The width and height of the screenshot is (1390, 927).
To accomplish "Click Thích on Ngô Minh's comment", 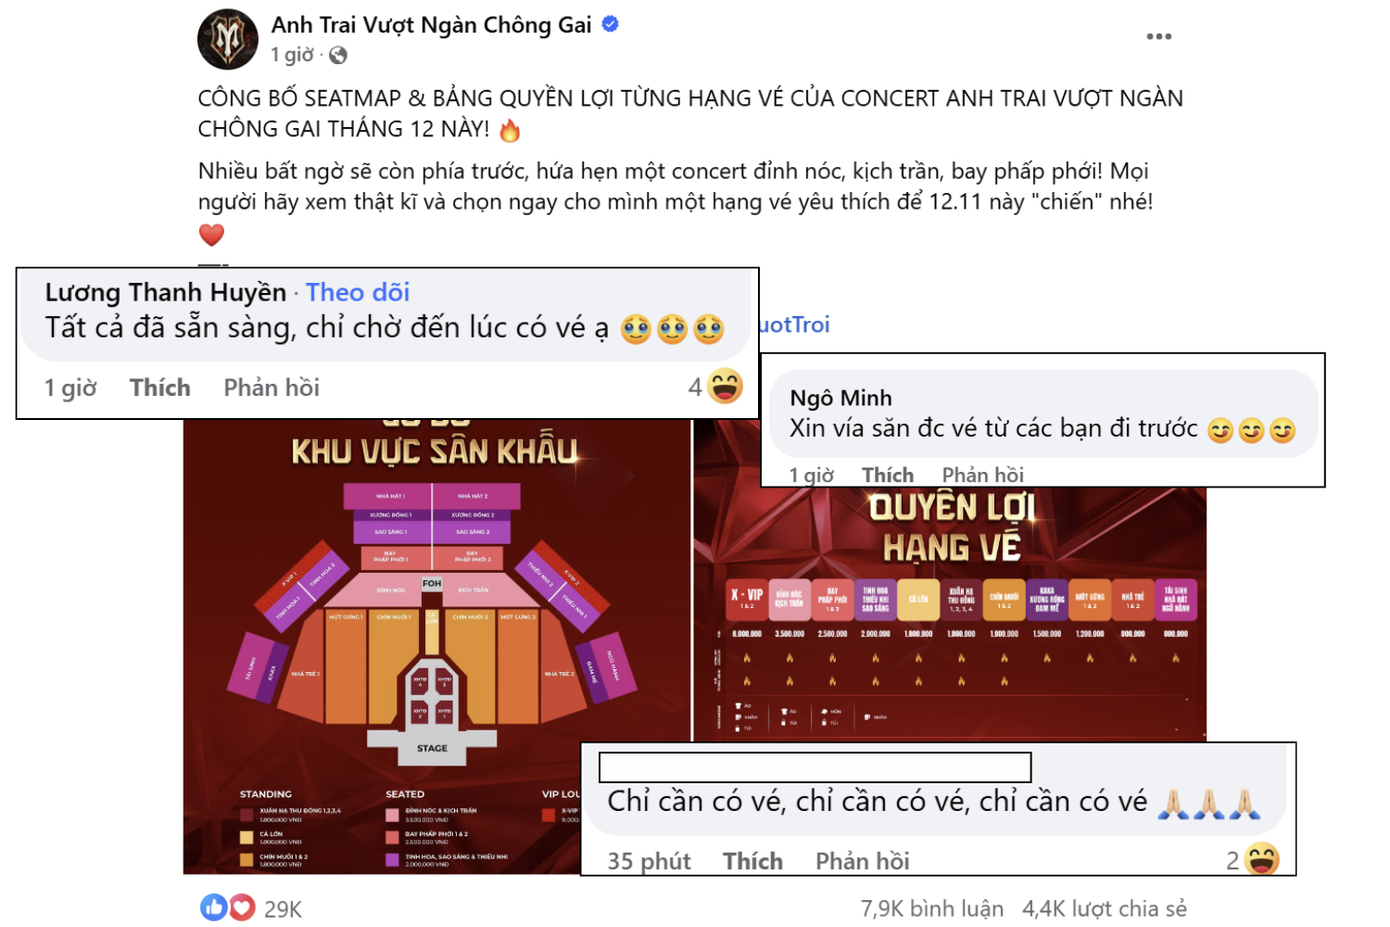I will (x=888, y=475).
